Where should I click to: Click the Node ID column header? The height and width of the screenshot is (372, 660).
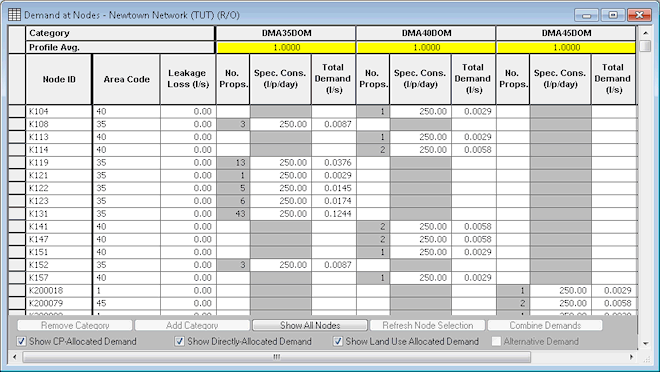coord(59,79)
